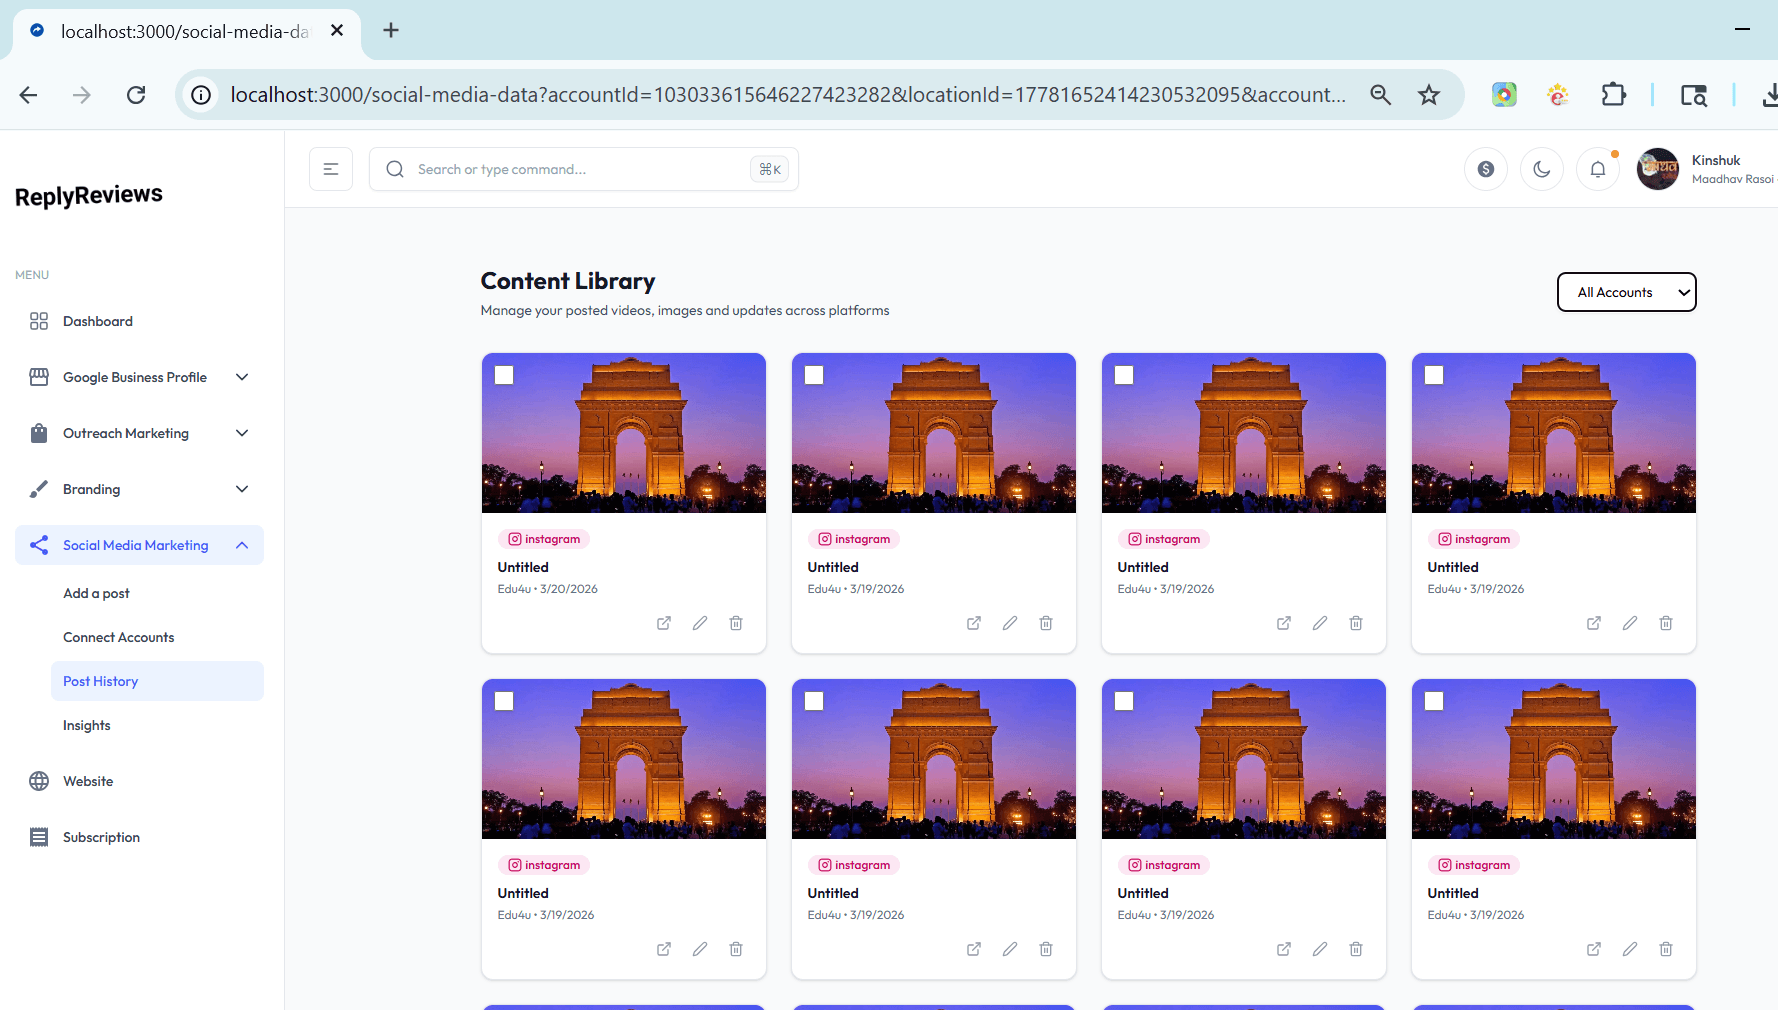Open external link on Edu4u 3/20/2026 post
The image size is (1778, 1010).
coord(664,623)
